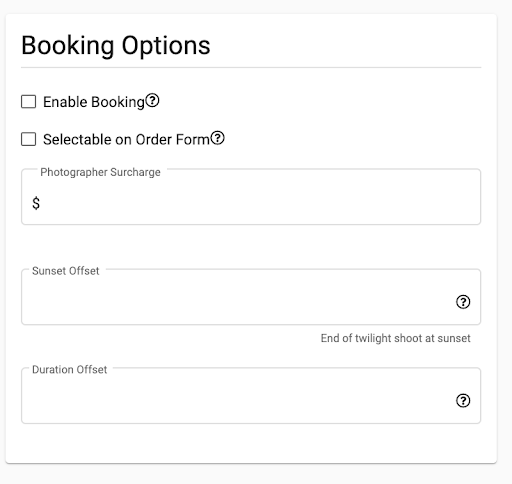Open the Duration Offset help icon

coord(463,401)
